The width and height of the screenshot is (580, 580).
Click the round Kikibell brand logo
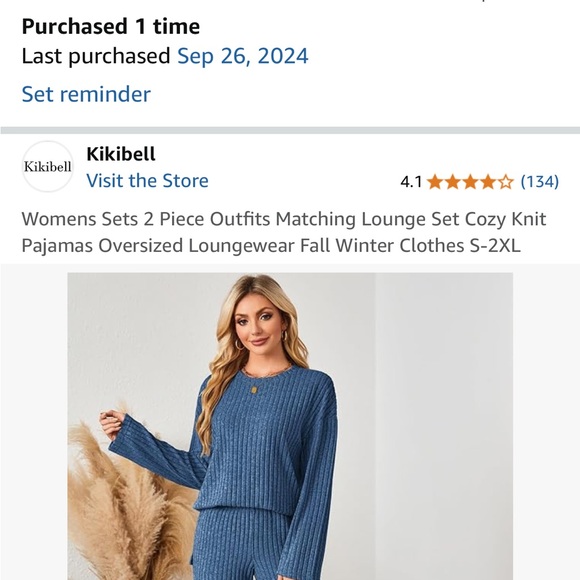[48, 166]
